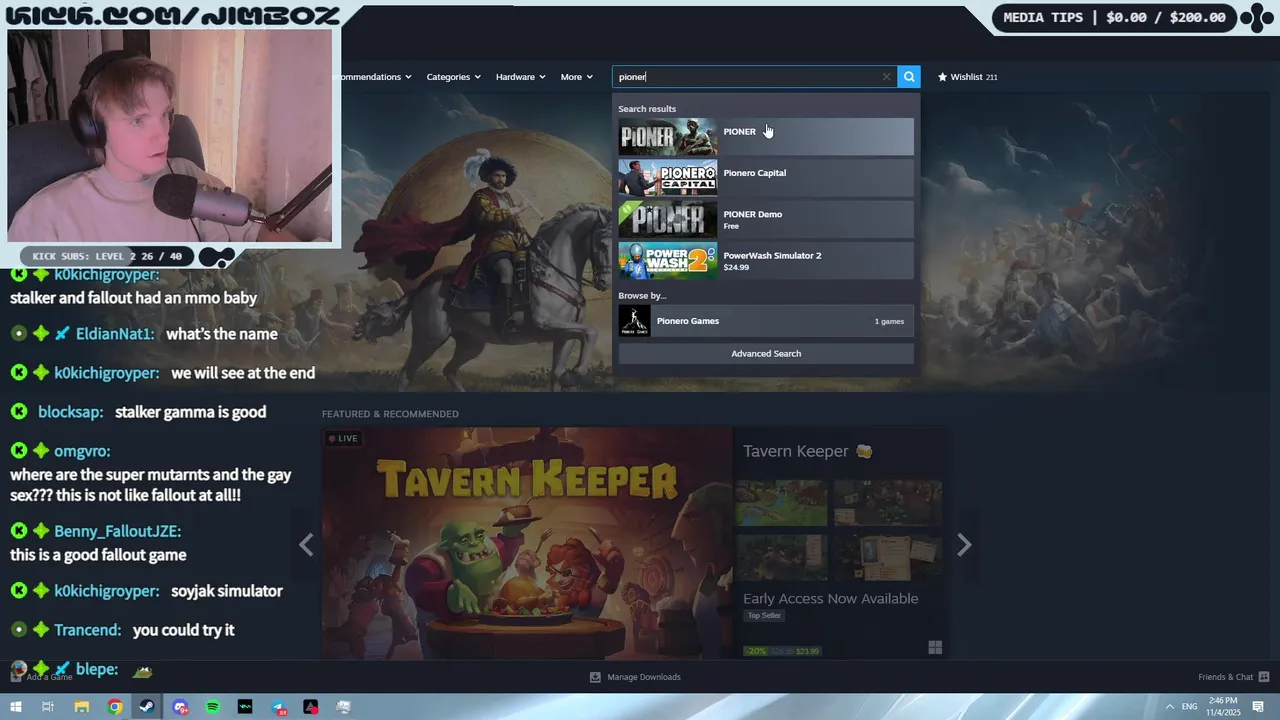This screenshot has width=1280, height=720.
Task: Click the Advanced Search button
Action: (x=766, y=353)
